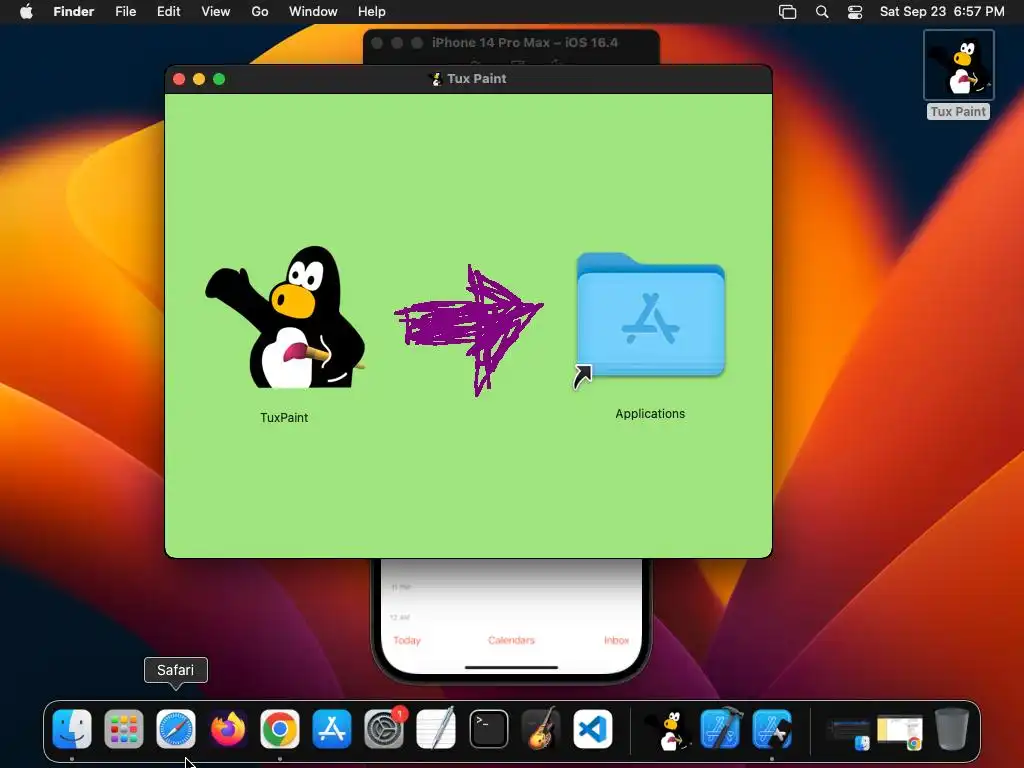Click the Applications label text
This screenshot has height=768, width=1024.
point(650,413)
